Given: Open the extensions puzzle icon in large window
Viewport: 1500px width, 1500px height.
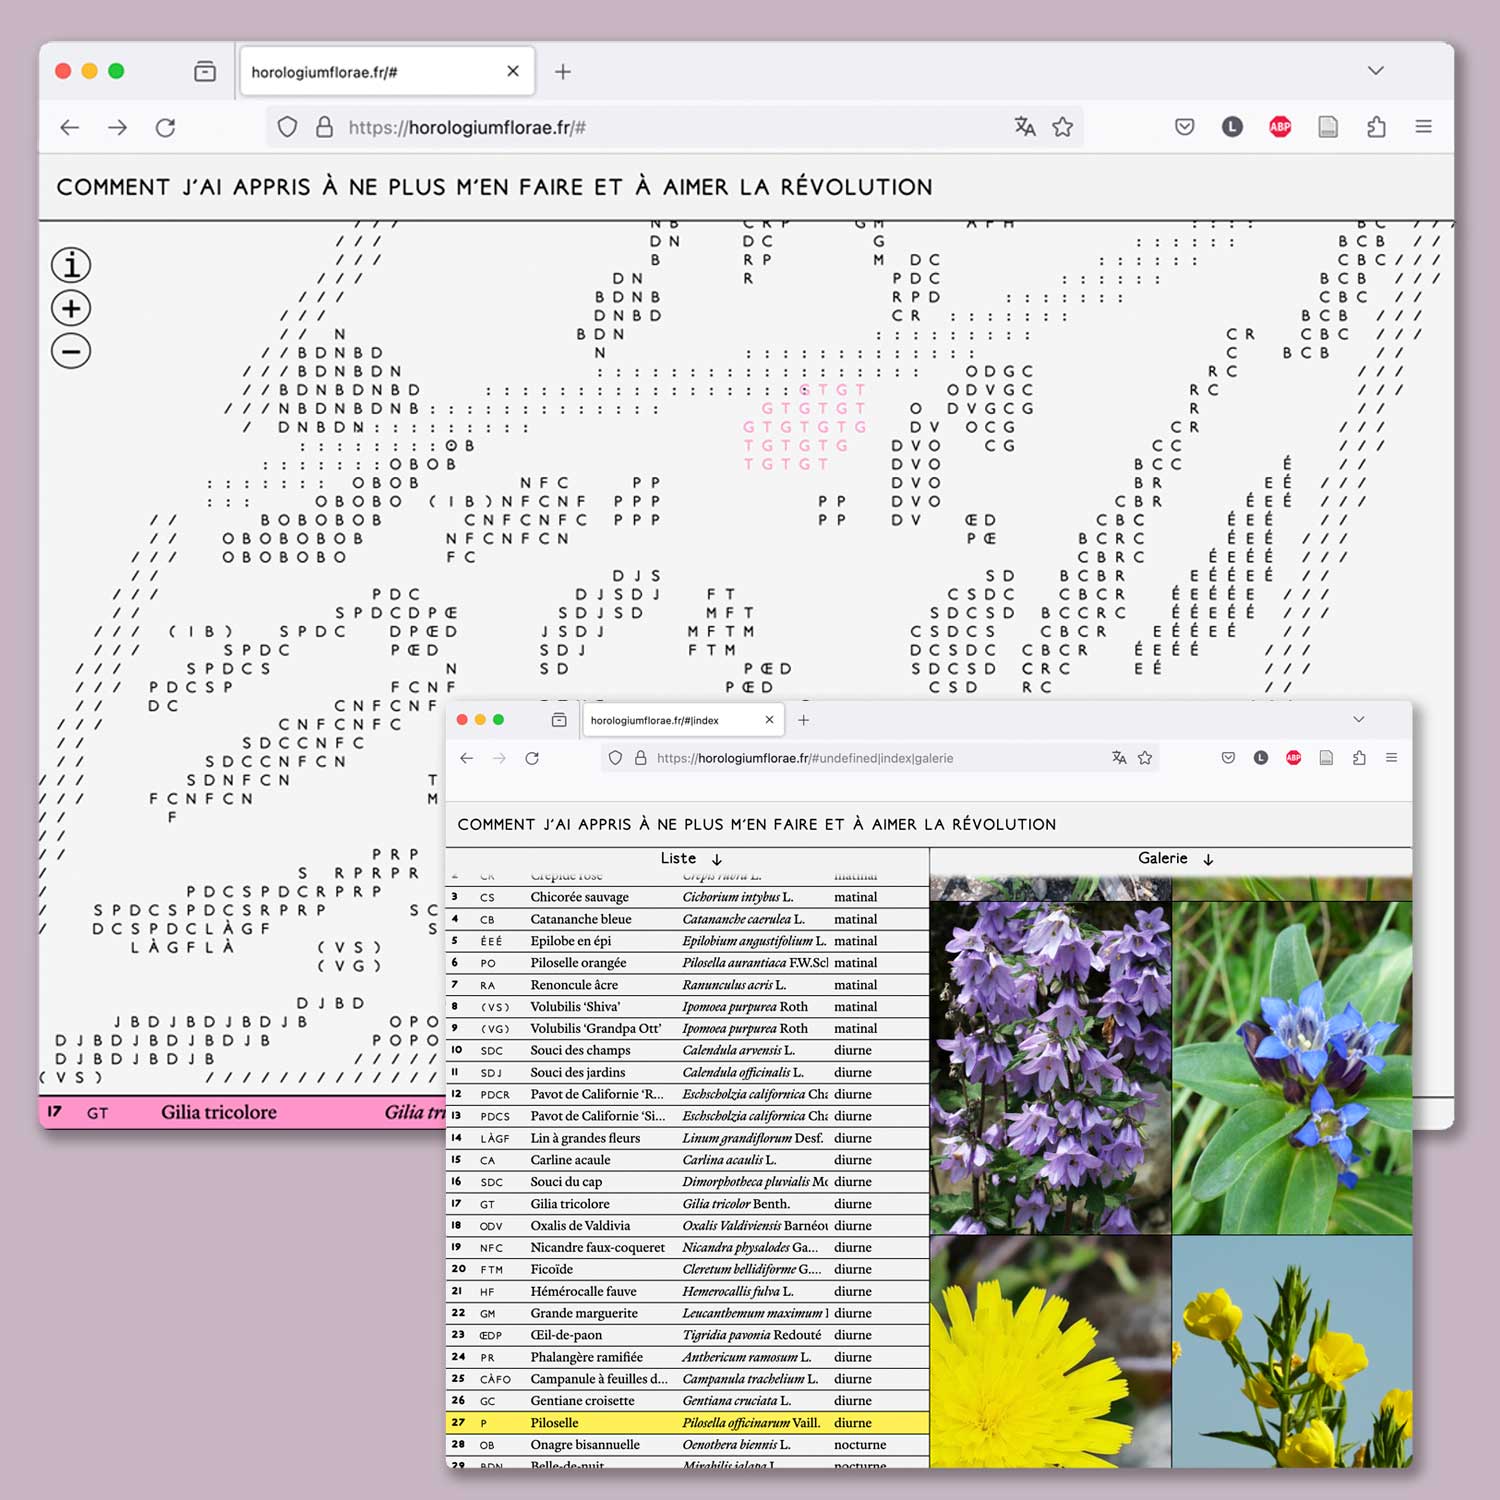Looking at the screenshot, I should tap(1376, 127).
